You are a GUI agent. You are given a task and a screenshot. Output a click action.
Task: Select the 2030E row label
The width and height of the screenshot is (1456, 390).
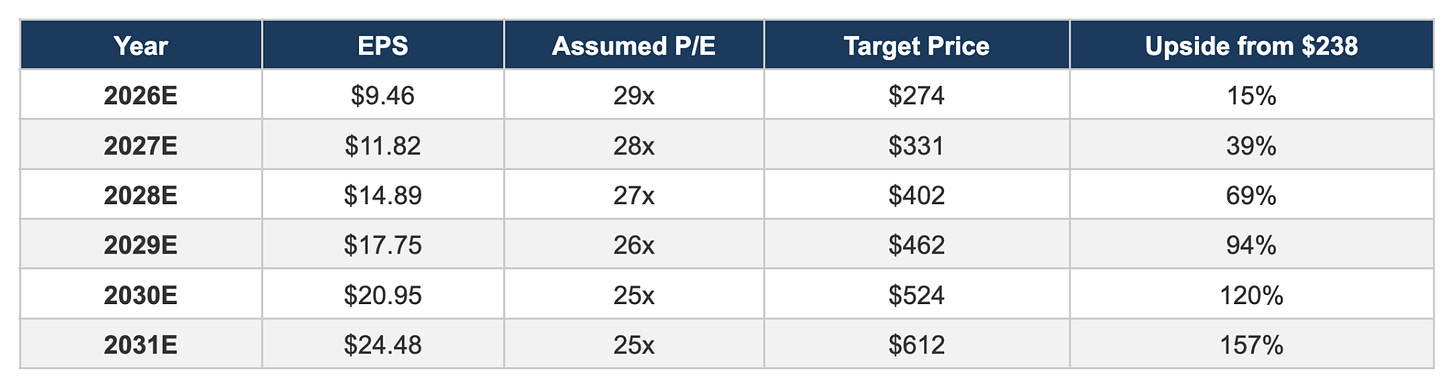pyautogui.click(x=140, y=296)
